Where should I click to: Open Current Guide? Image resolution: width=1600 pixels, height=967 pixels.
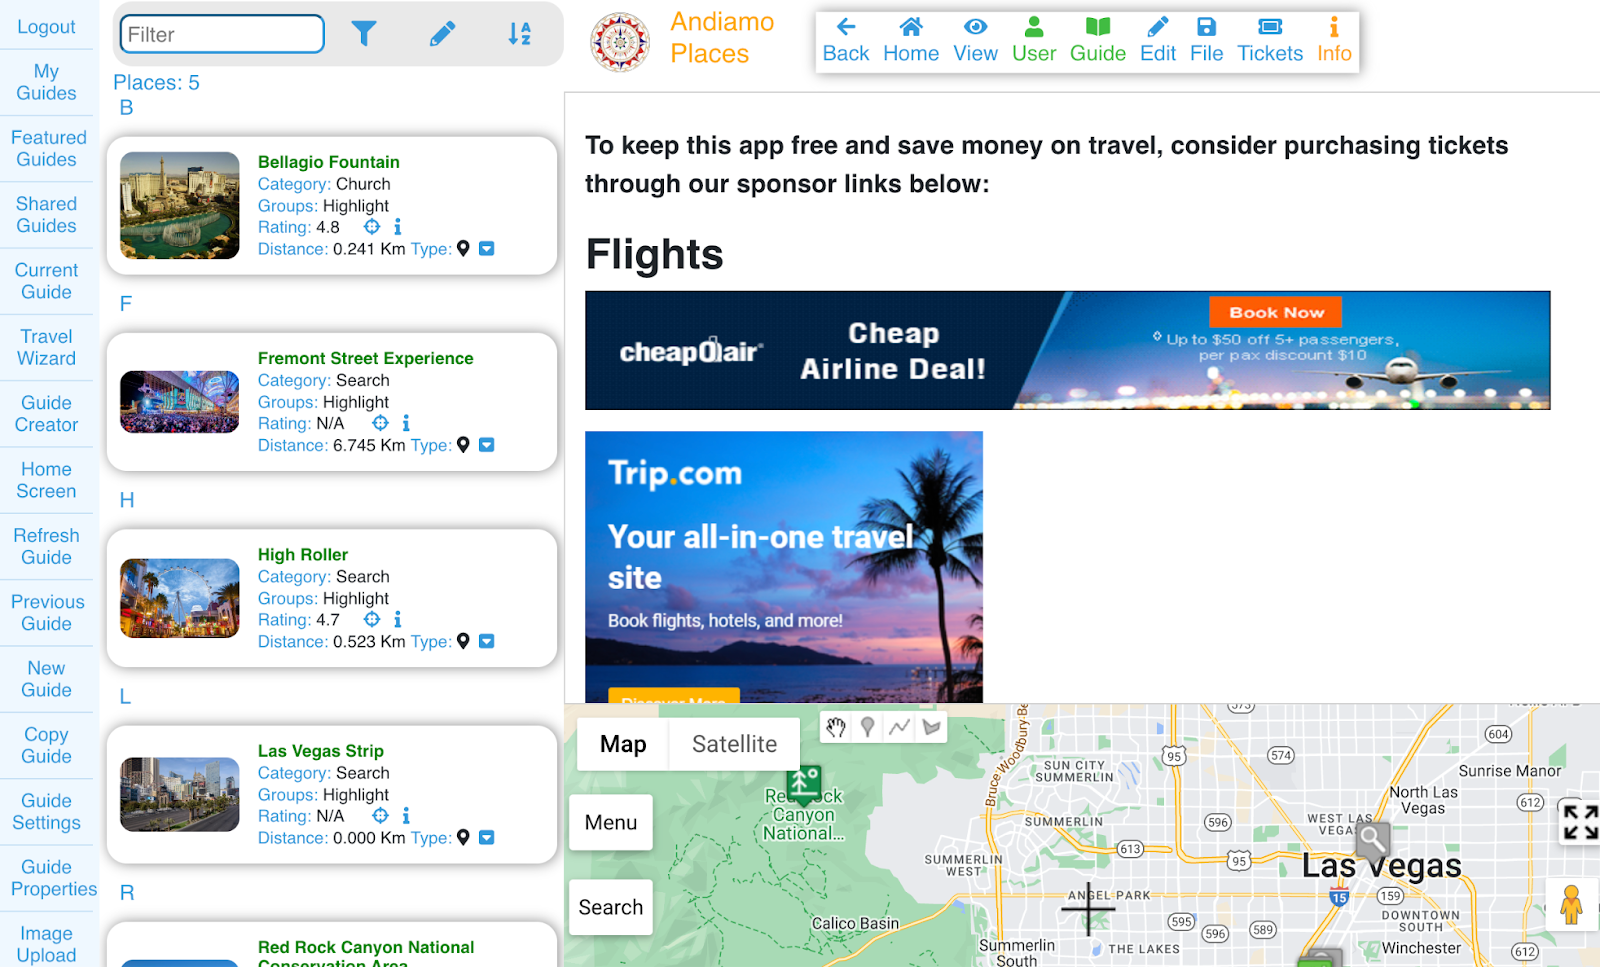pyautogui.click(x=46, y=281)
